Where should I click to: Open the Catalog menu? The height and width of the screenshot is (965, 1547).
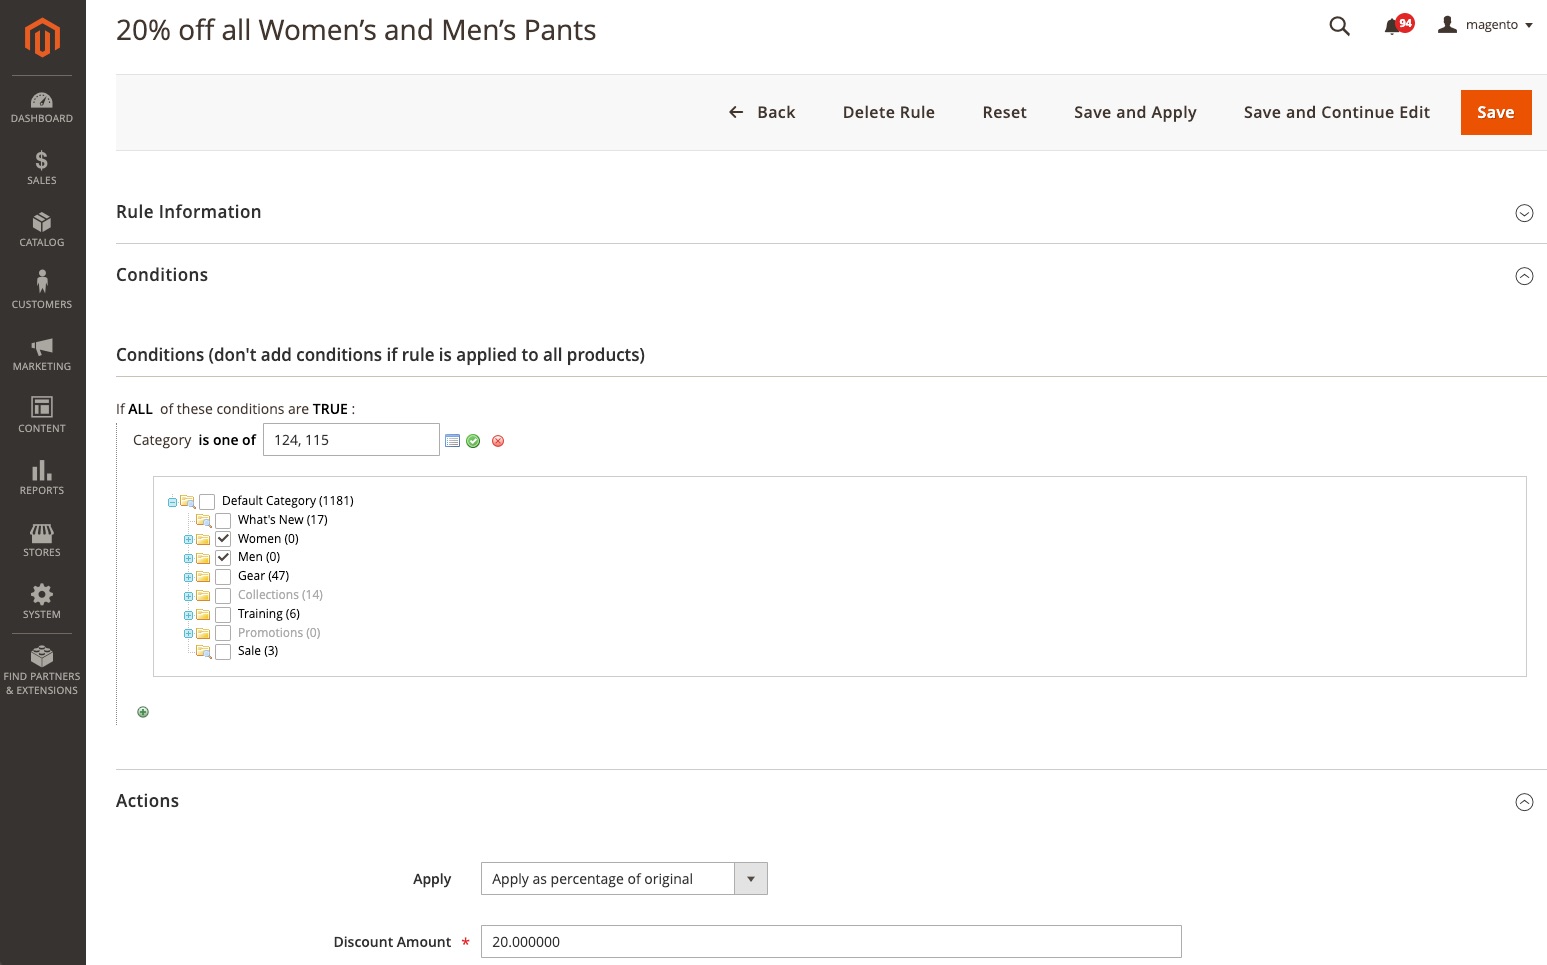pyautogui.click(x=42, y=230)
